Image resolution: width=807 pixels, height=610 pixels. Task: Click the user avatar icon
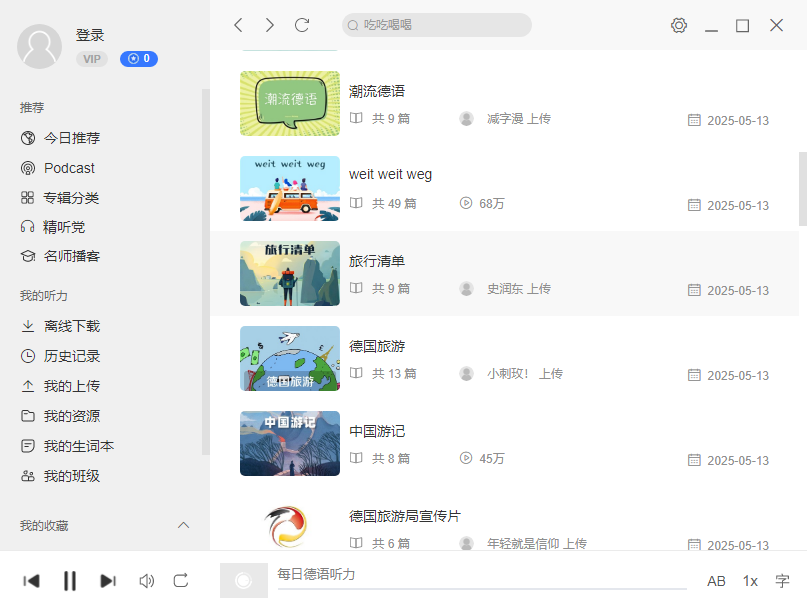[x=40, y=46]
